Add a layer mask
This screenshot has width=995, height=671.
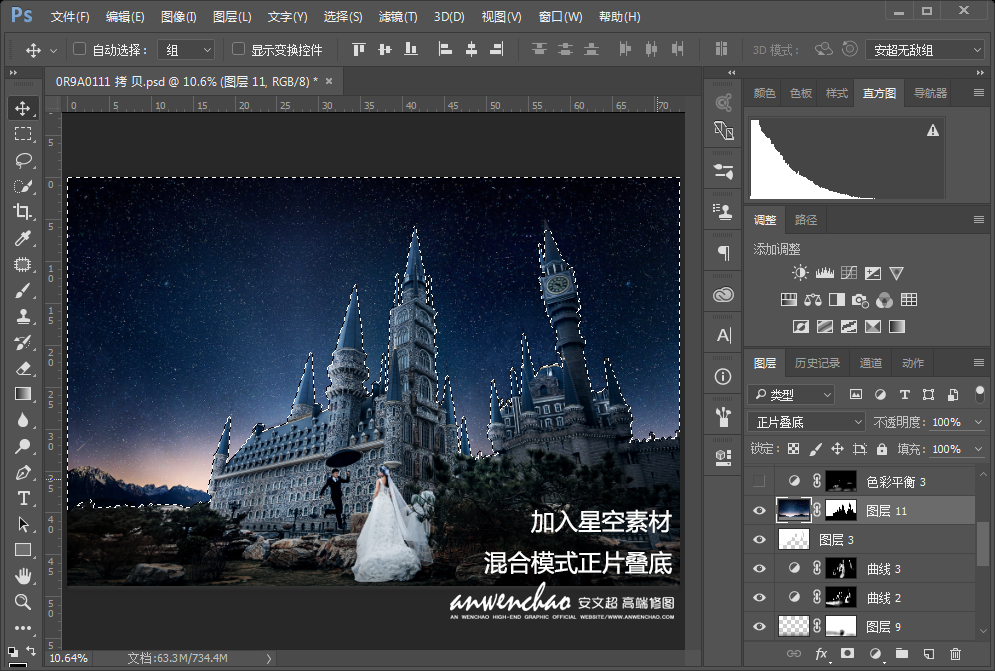tap(847, 653)
